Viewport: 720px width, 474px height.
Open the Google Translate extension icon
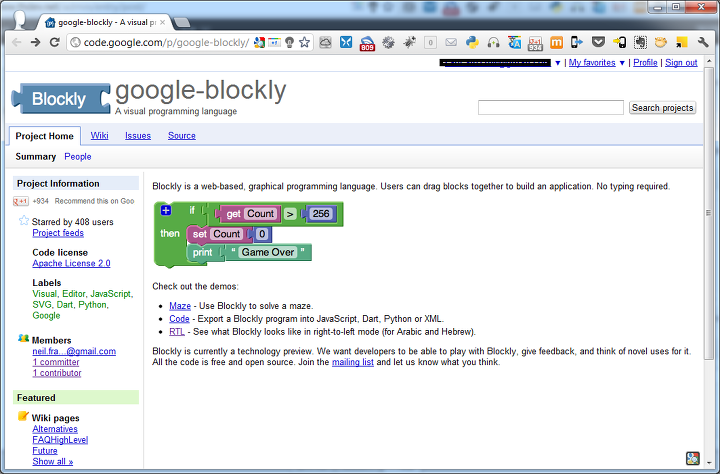tap(514, 43)
